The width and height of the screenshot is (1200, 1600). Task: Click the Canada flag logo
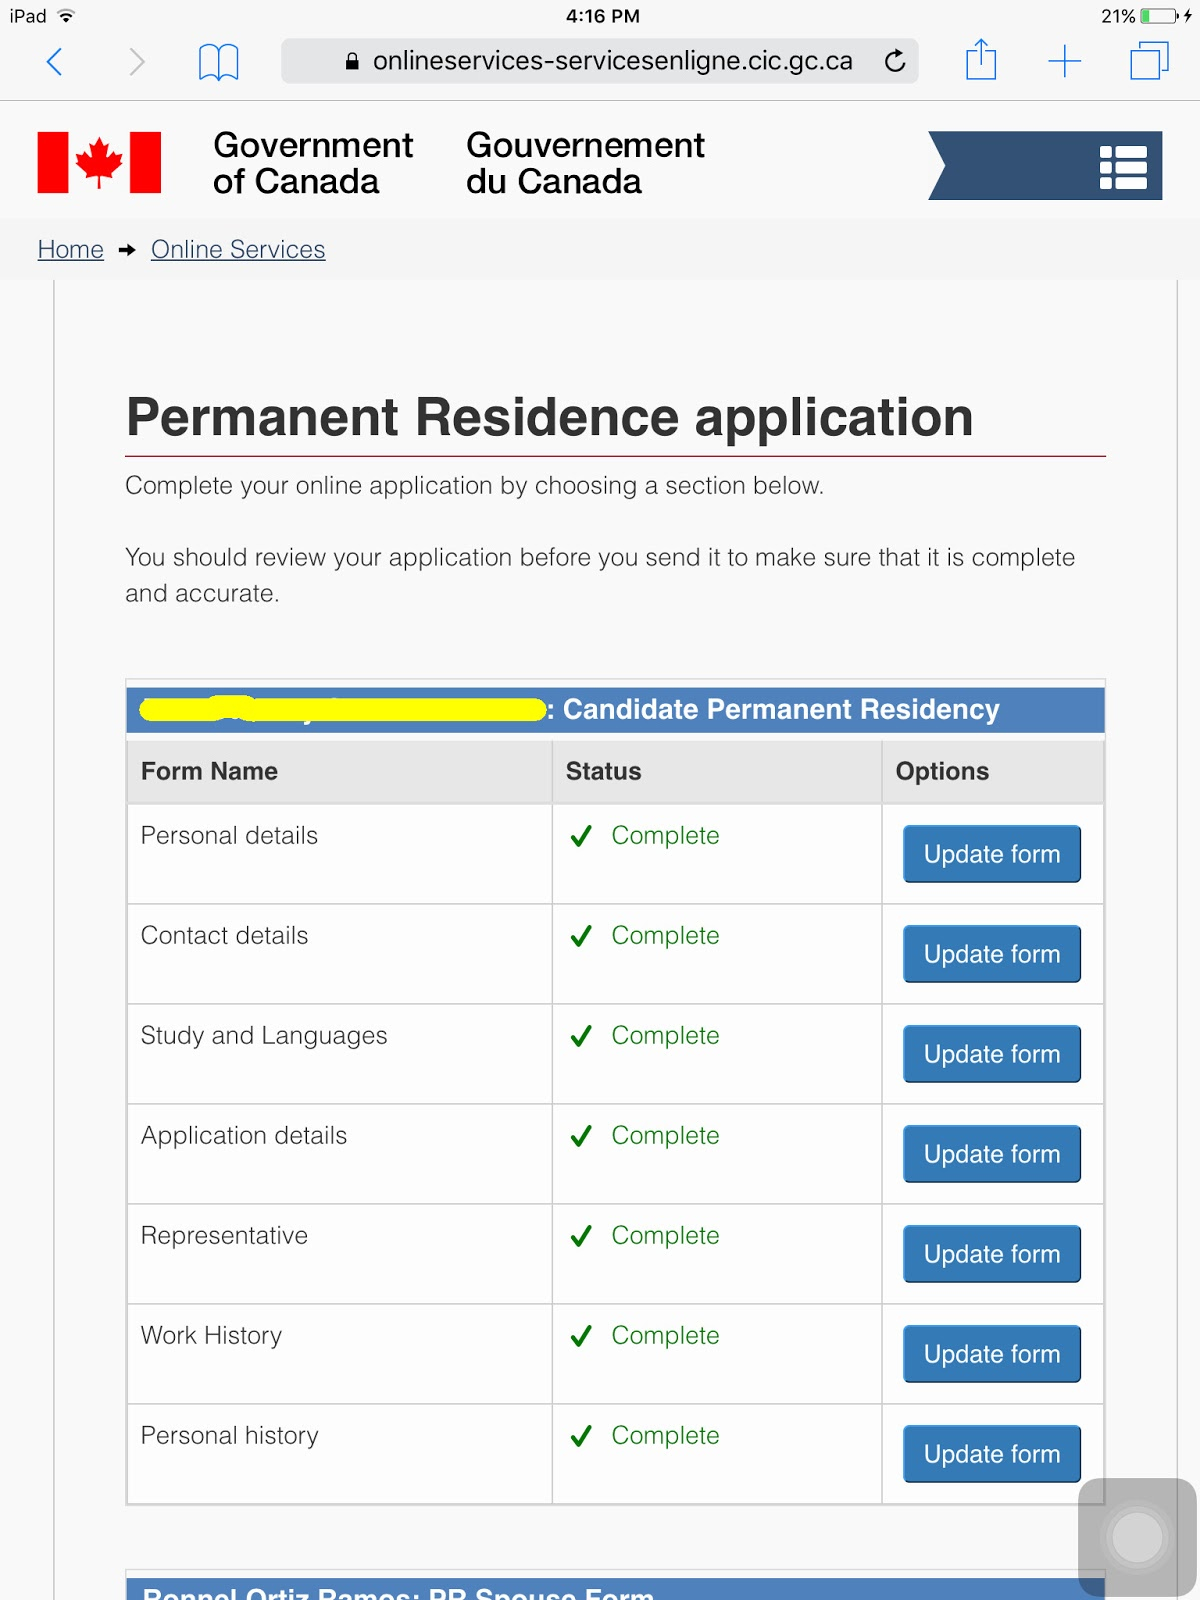99,162
